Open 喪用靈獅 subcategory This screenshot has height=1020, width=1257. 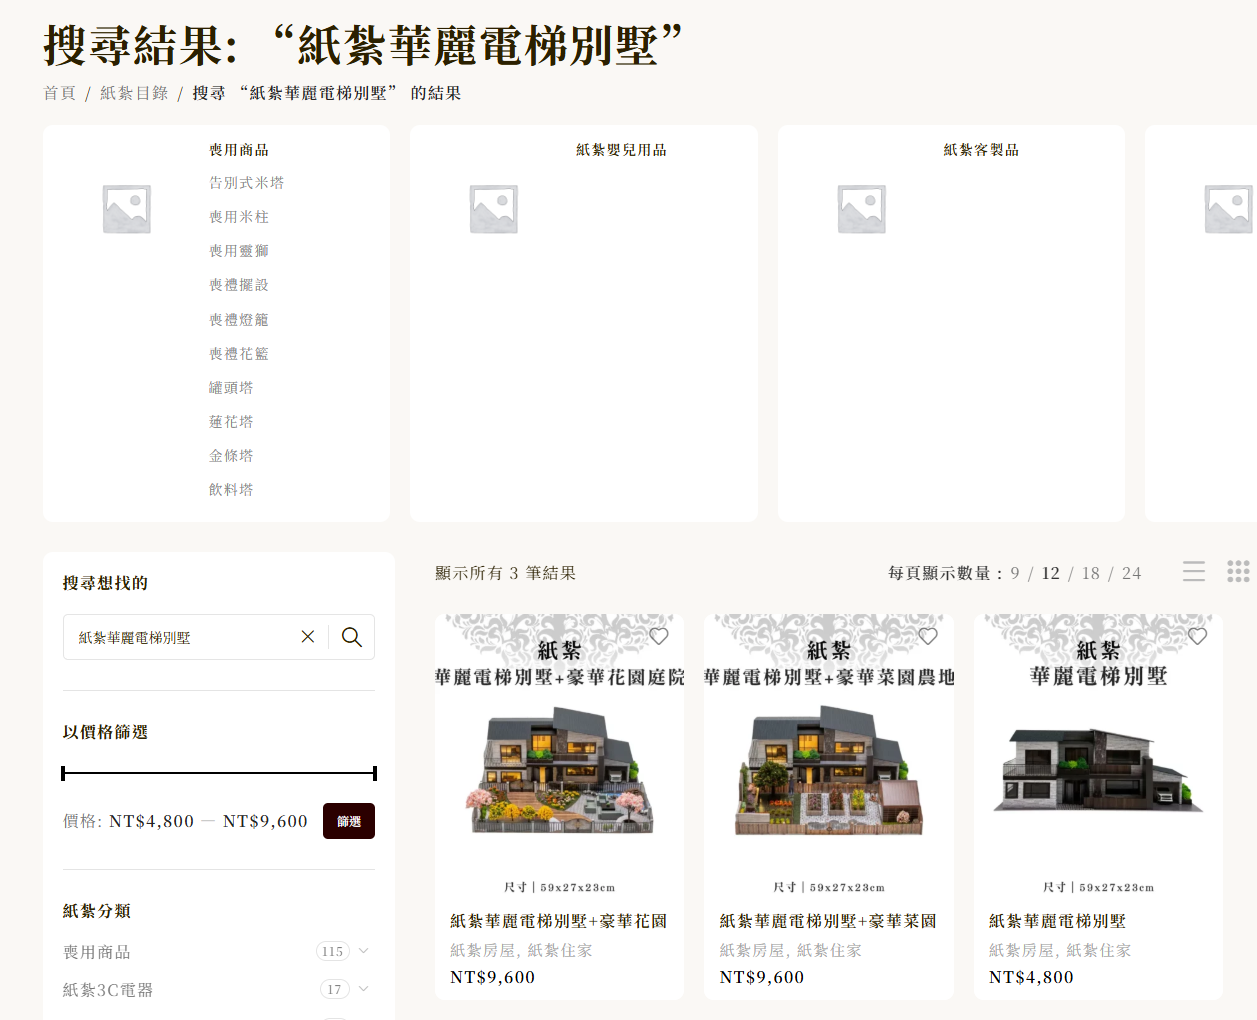tap(239, 251)
